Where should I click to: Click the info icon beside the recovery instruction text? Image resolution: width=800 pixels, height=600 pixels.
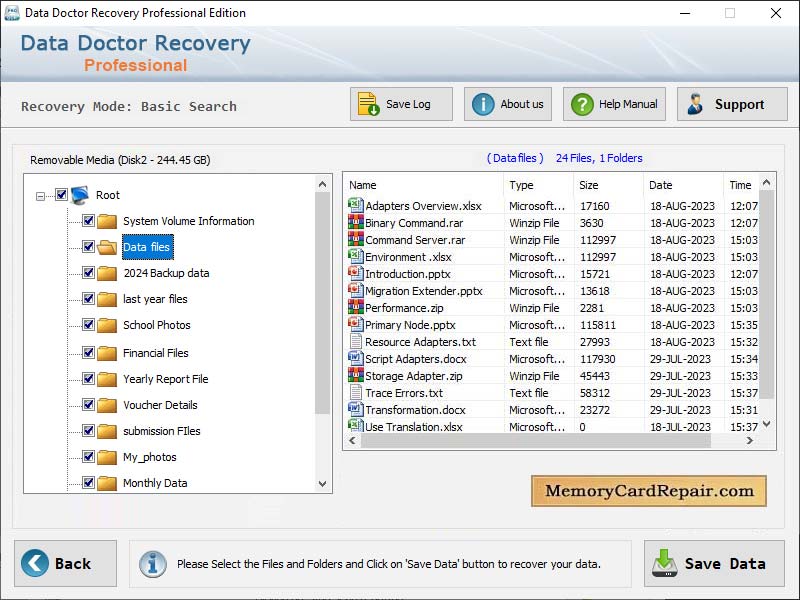click(152, 563)
